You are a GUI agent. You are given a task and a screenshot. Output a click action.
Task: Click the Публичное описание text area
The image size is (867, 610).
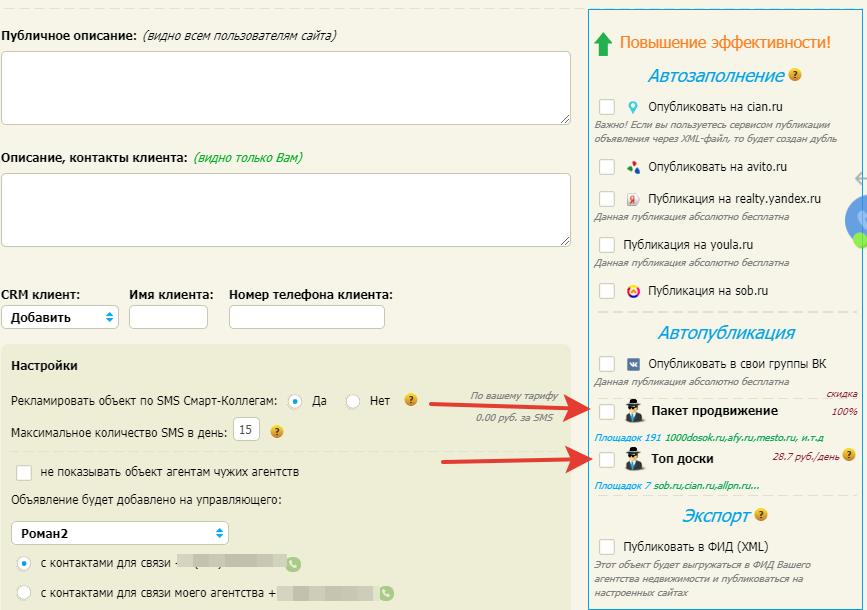coord(285,88)
